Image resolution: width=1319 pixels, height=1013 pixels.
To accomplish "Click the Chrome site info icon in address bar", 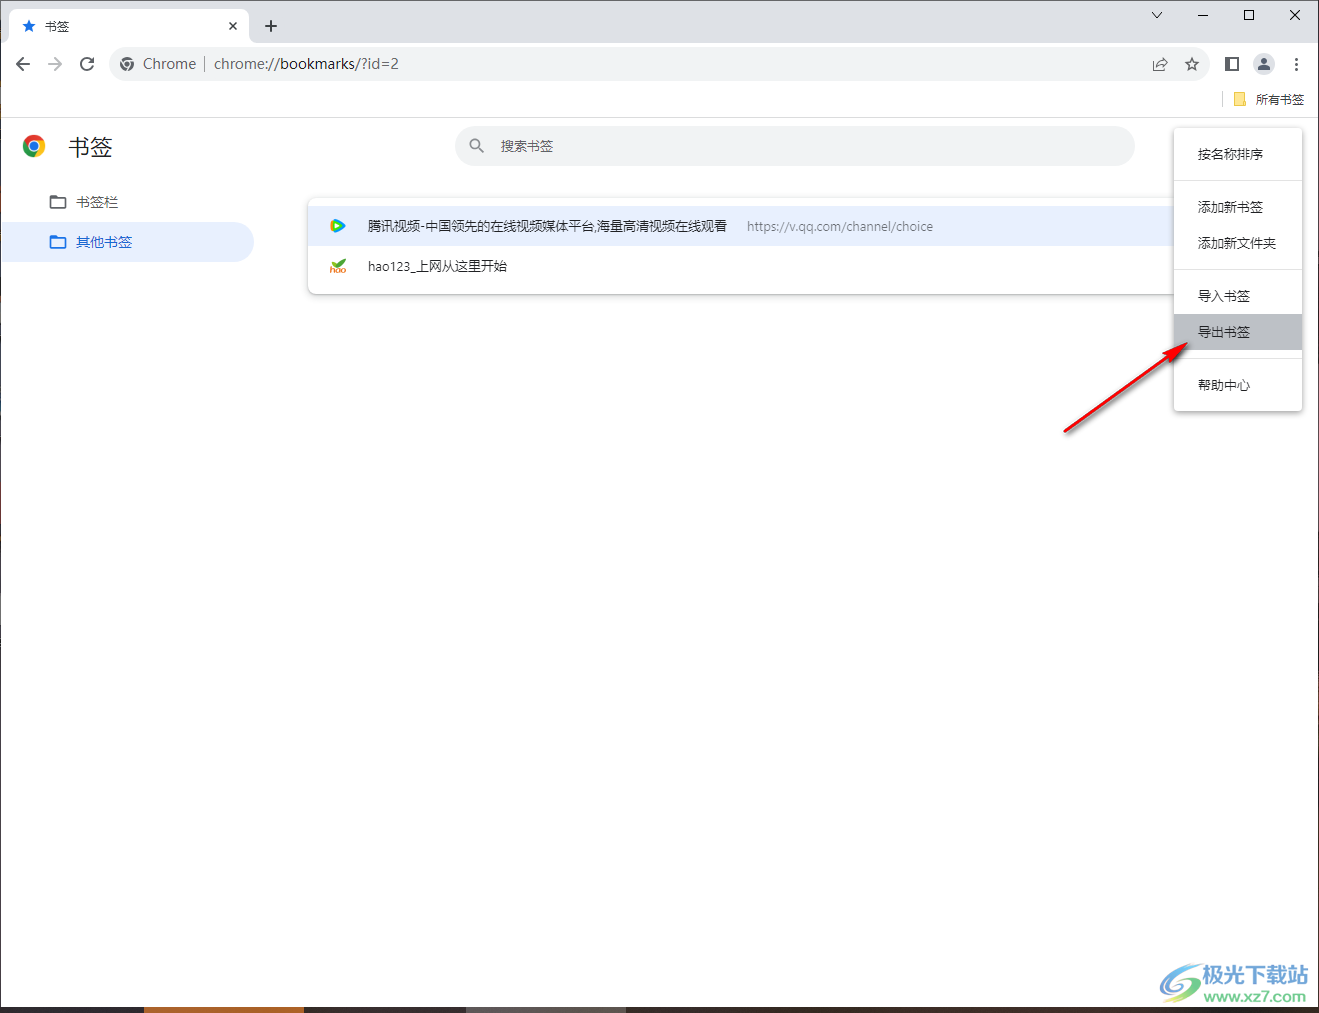I will coord(127,64).
